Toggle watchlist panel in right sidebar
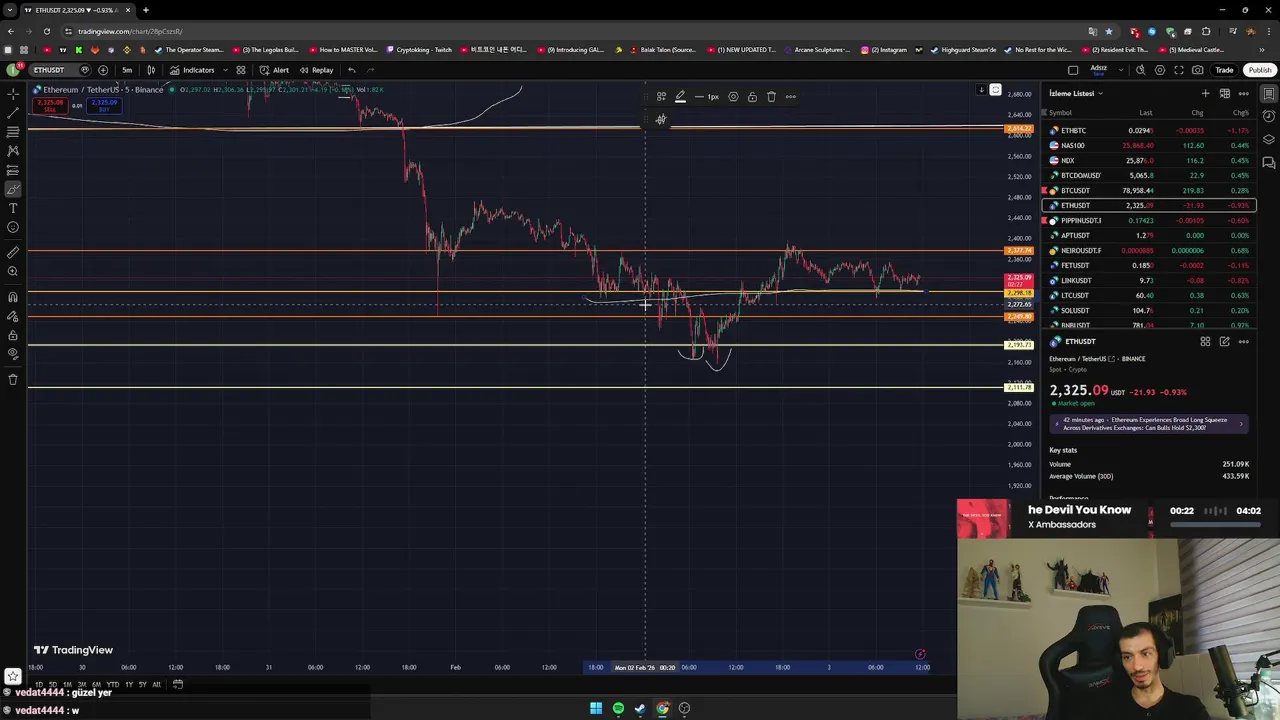This screenshot has height=720, width=1280. [x=1269, y=94]
